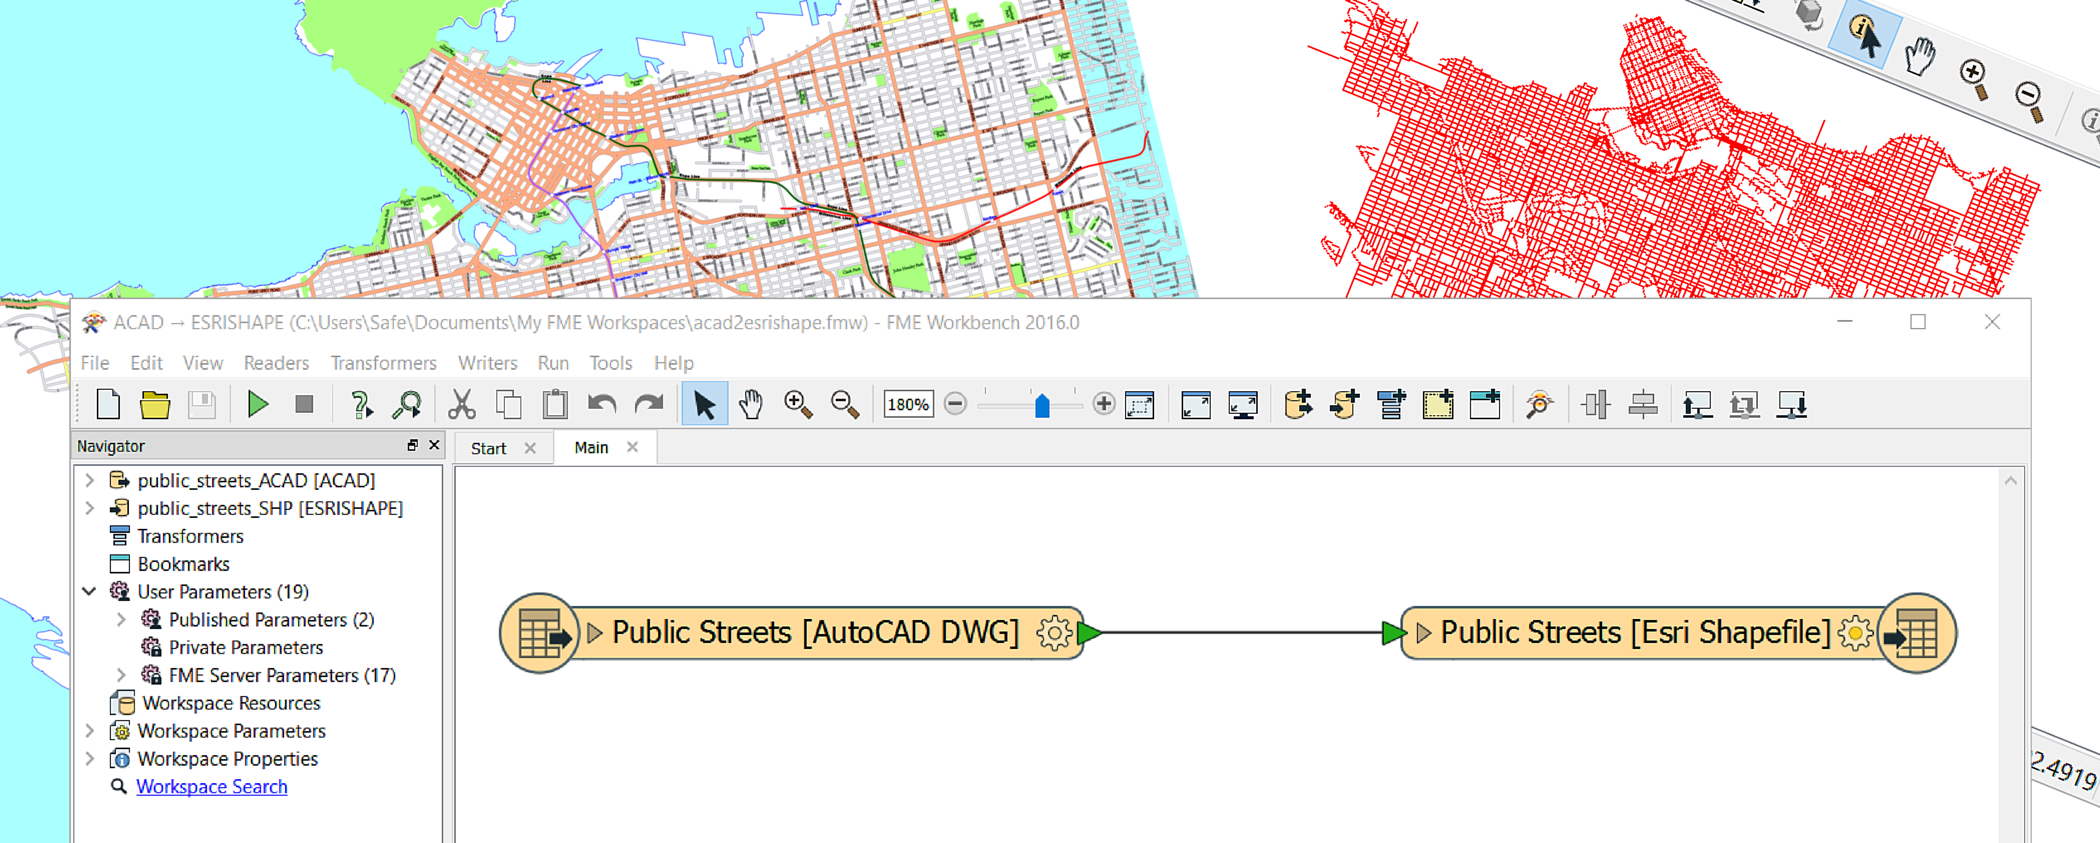Open the Edit menu

(146, 363)
